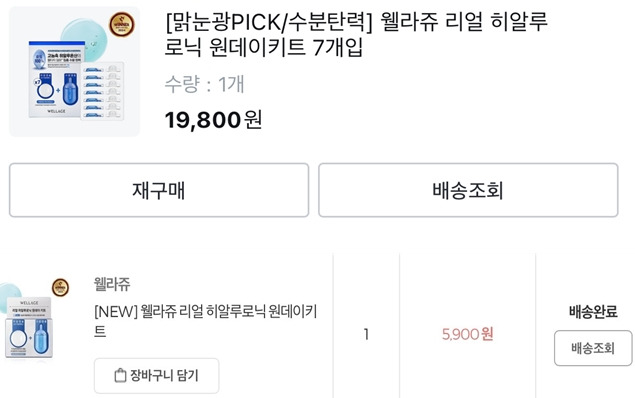Screen dimensions: 635x398
Task: Click the WELLAGE logo on lower product box
Action: 29,302
